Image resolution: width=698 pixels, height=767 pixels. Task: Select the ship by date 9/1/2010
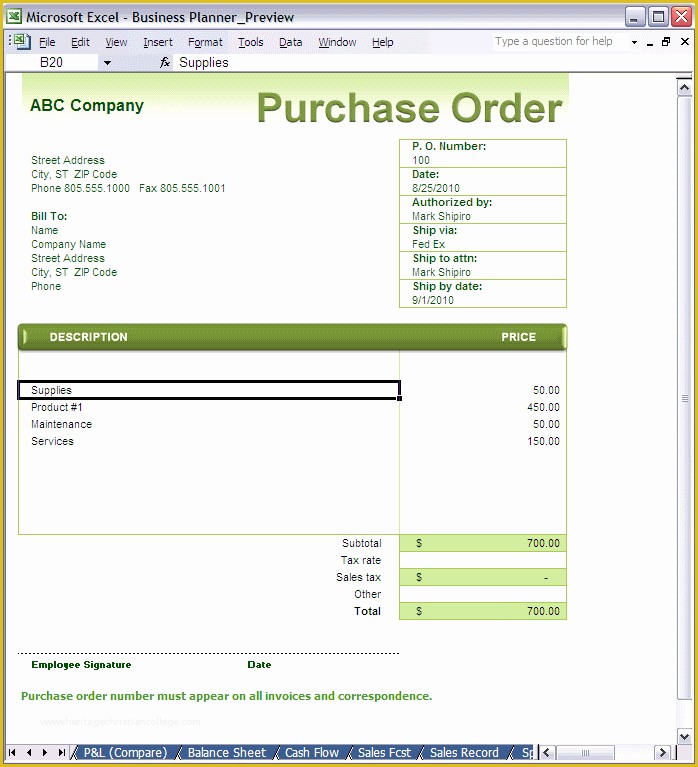(433, 300)
